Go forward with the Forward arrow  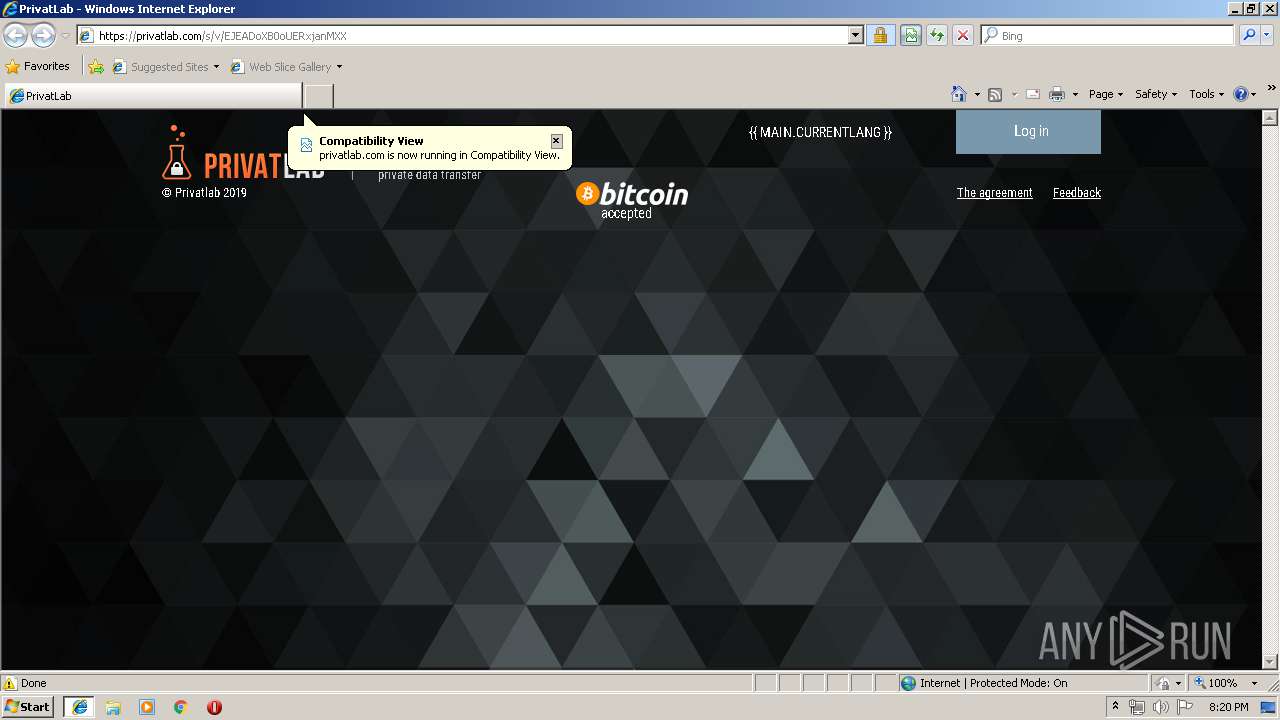click(43, 36)
